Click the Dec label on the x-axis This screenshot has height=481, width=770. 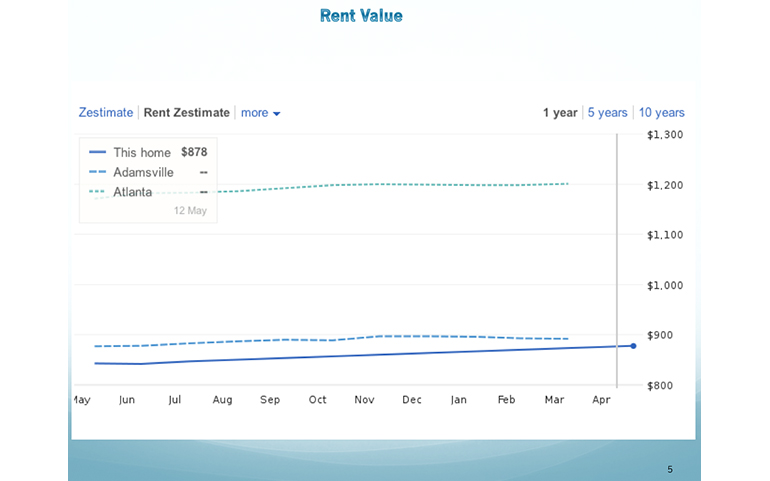(411, 400)
